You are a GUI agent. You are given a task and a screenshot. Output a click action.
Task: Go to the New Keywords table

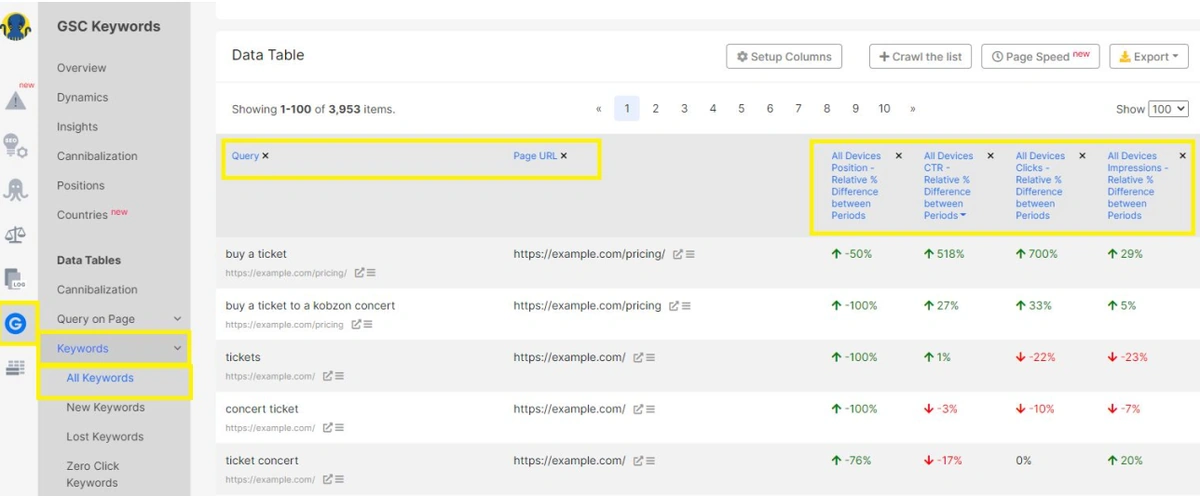(105, 407)
